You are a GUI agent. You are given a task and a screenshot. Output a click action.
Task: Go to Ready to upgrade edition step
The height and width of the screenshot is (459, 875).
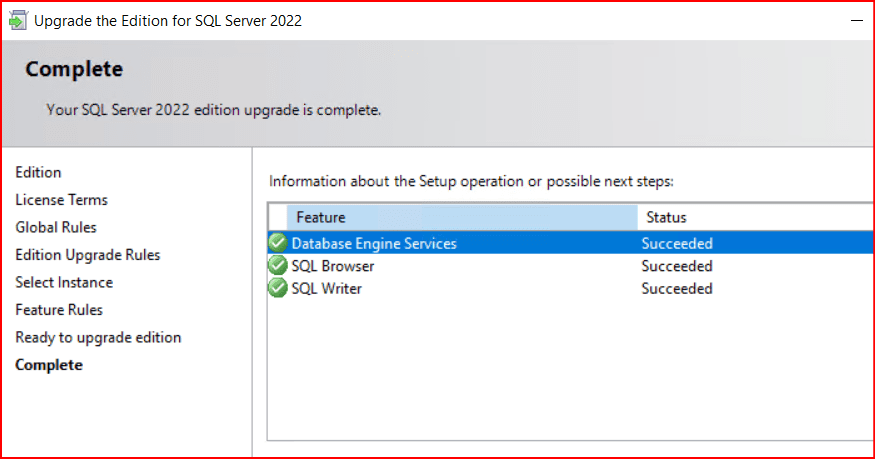[98, 337]
